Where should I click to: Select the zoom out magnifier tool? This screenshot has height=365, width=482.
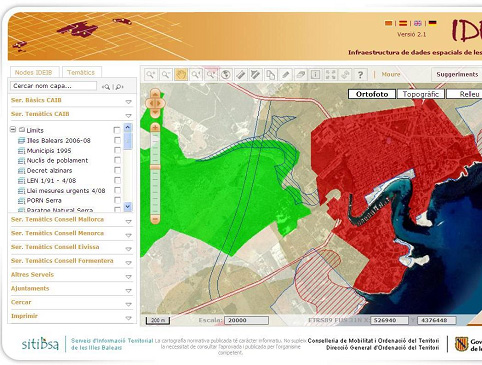[166, 74]
